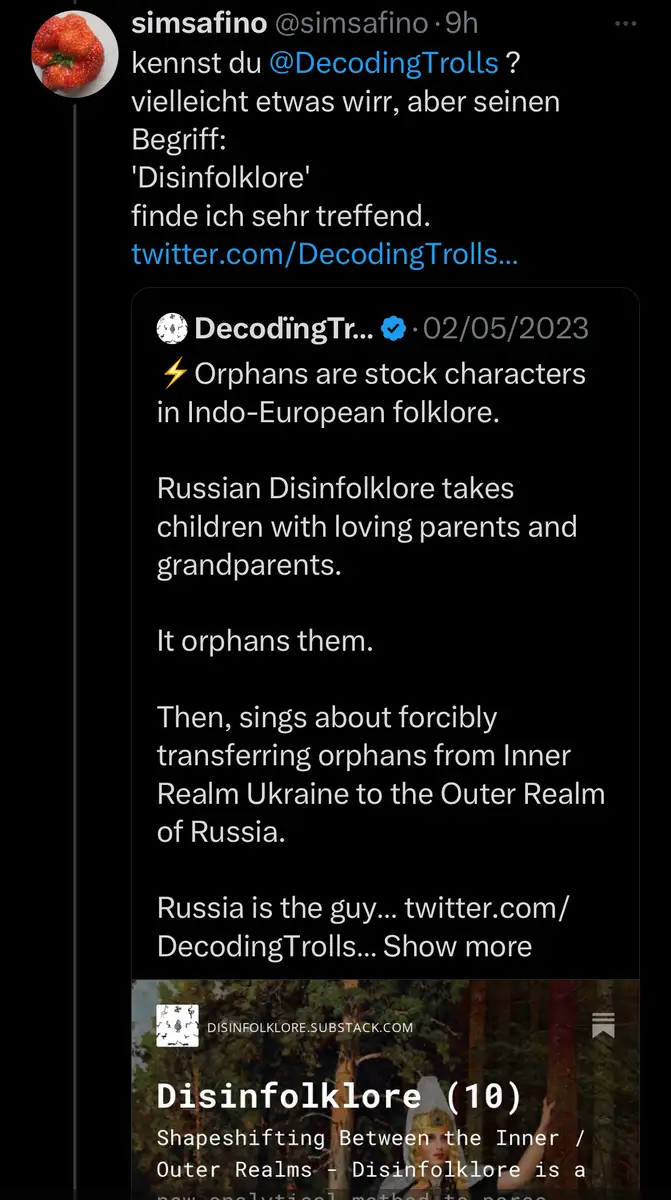Open the @DecodingTrolls mention link
The image size is (671, 1200).
click(383, 62)
